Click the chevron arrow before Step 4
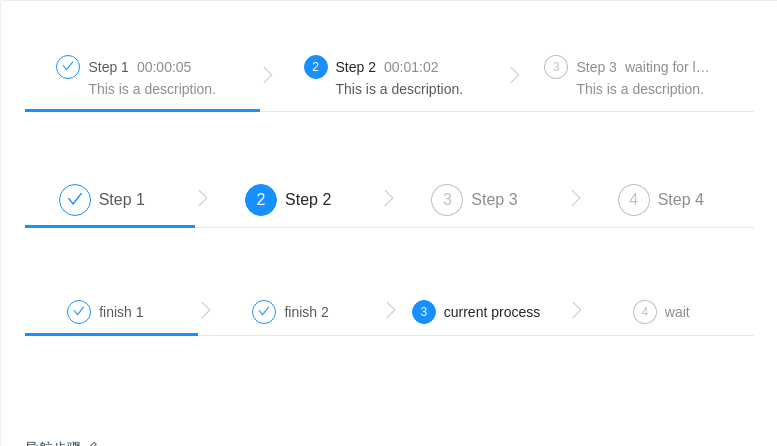This screenshot has width=777, height=446. [x=576, y=198]
